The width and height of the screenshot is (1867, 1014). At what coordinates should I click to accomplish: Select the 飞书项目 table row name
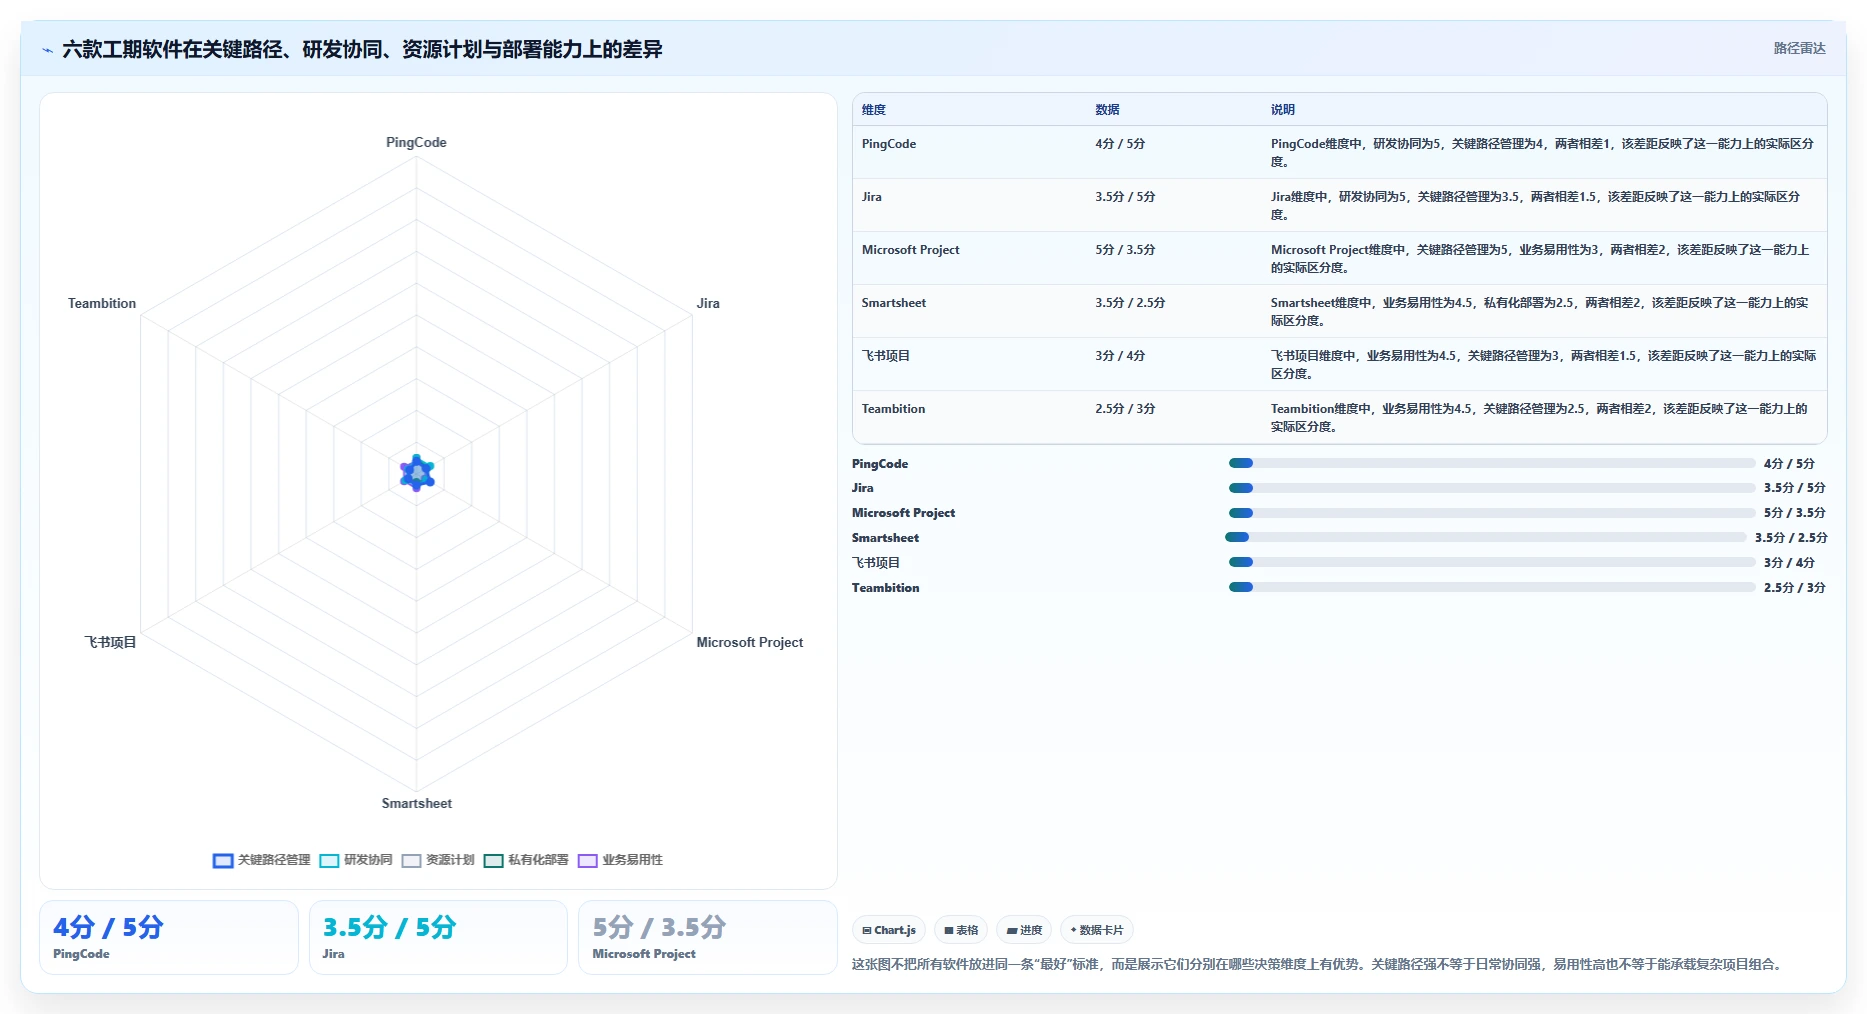(x=886, y=356)
